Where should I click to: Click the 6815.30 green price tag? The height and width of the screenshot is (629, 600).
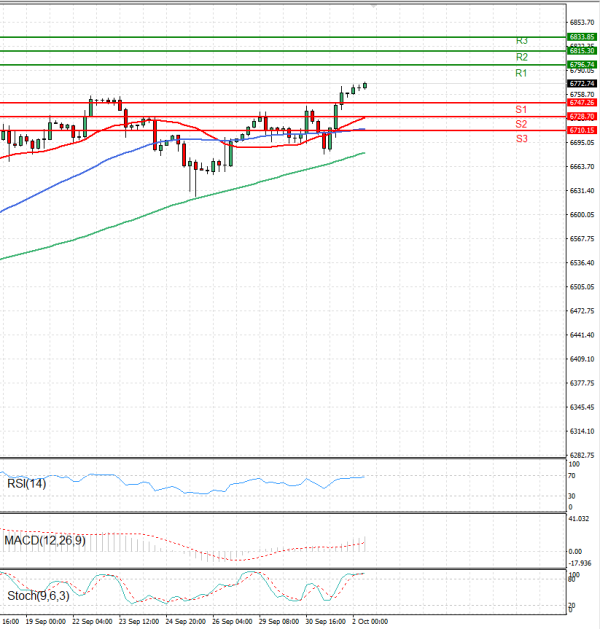tap(582, 50)
